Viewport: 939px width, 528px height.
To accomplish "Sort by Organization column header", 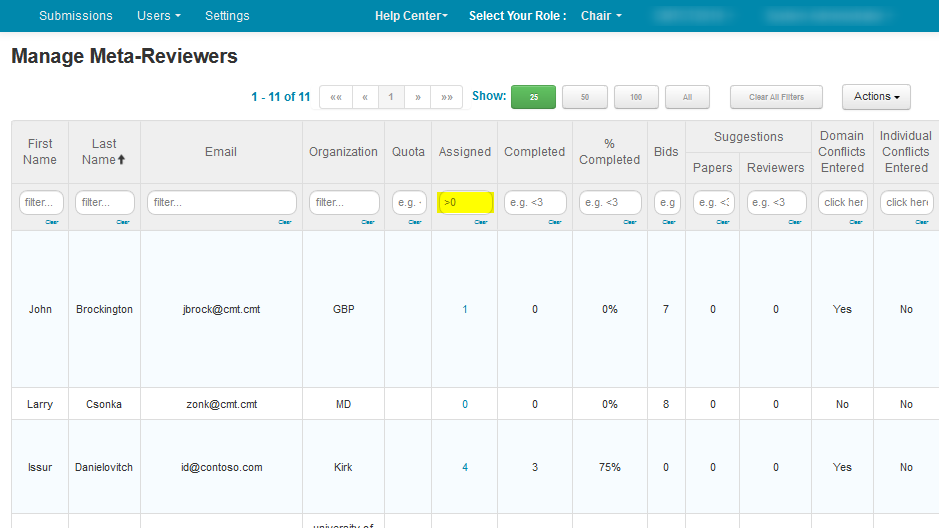I will pyautogui.click(x=343, y=152).
